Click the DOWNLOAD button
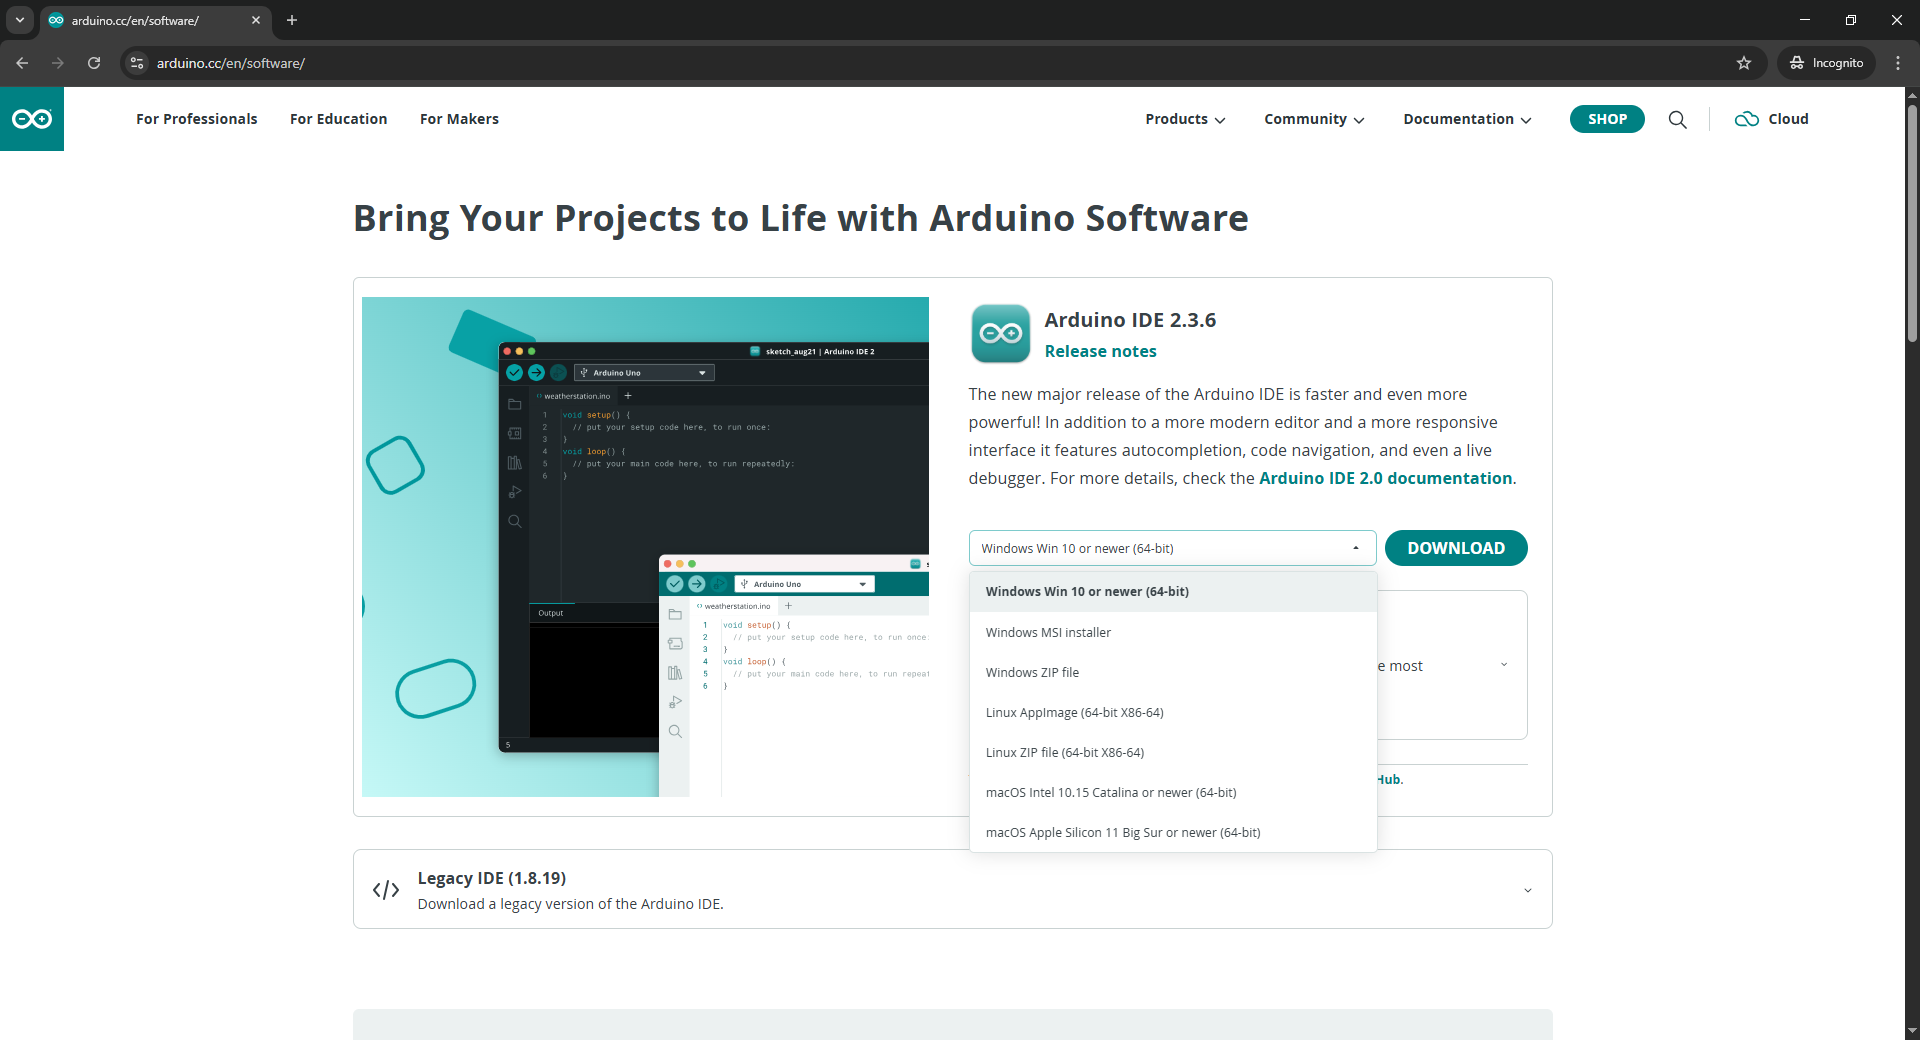1920x1040 pixels. (1455, 548)
